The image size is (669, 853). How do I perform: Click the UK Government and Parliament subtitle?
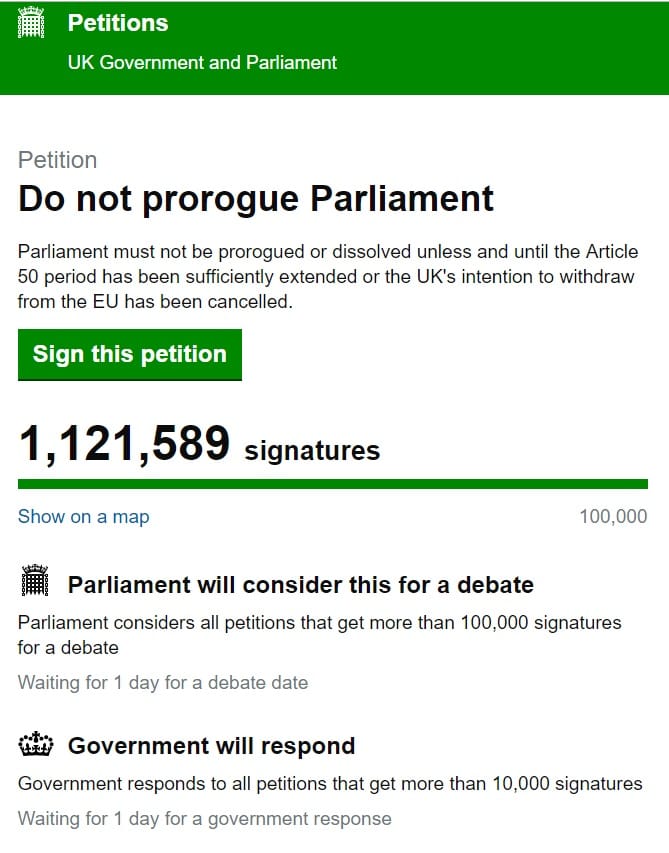click(202, 63)
